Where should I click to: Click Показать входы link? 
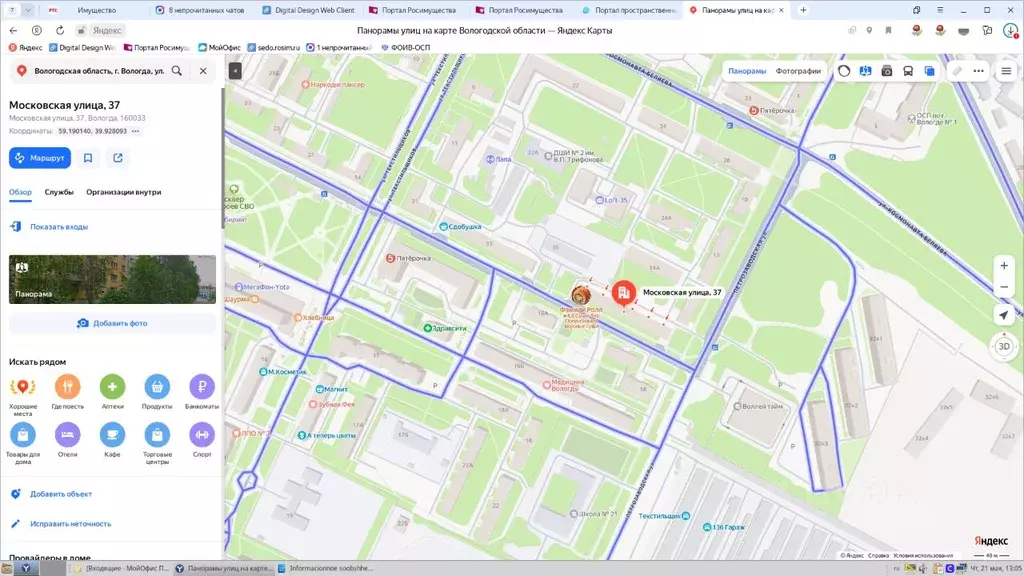pyautogui.click(x=59, y=227)
